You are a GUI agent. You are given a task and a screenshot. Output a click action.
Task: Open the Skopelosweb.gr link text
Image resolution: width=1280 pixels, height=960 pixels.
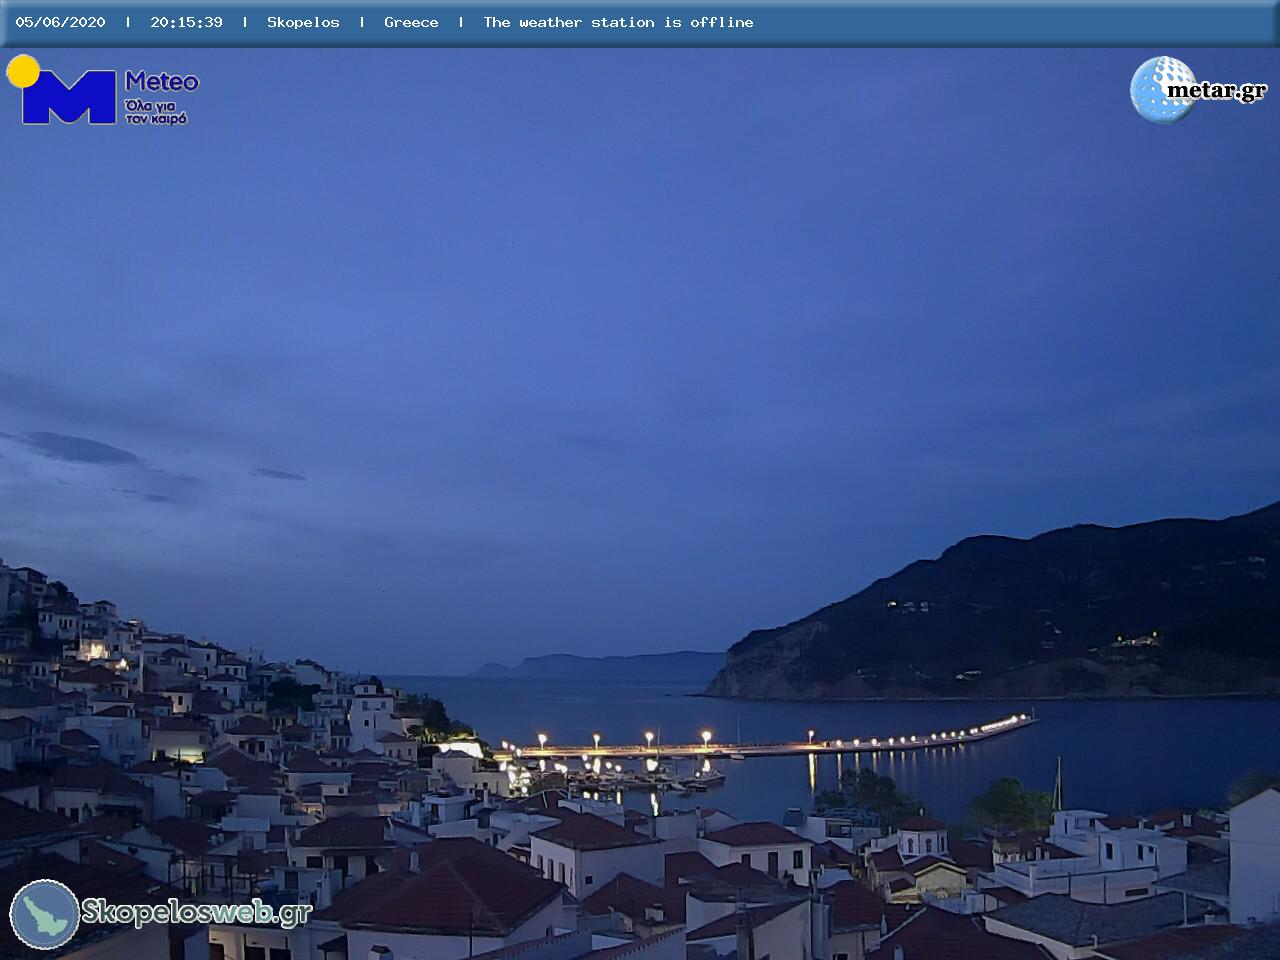coord(196,912)
